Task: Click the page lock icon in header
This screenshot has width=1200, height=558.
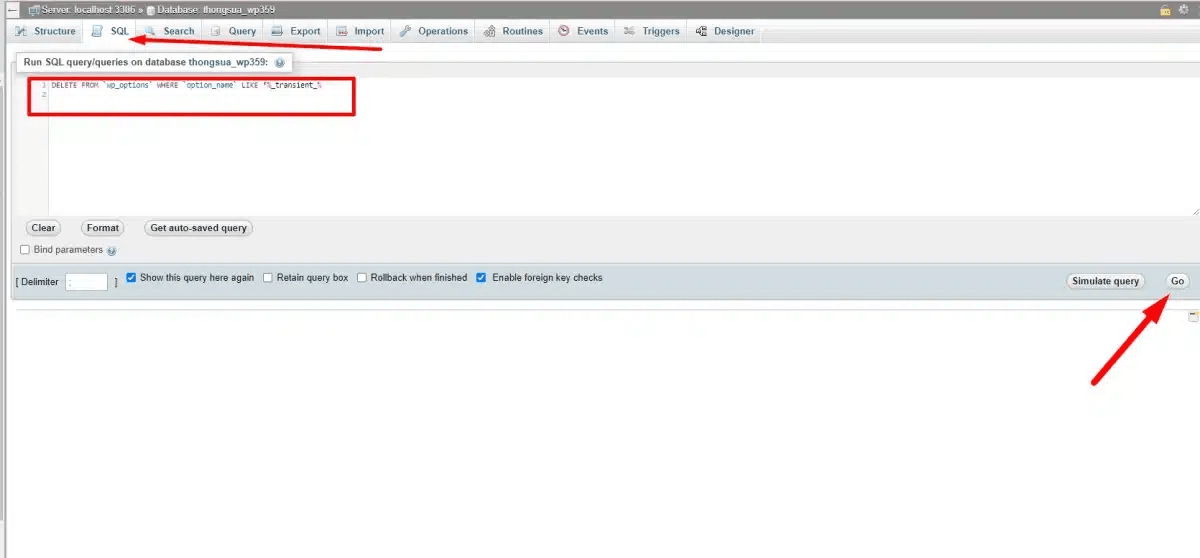Action: 1165,9
